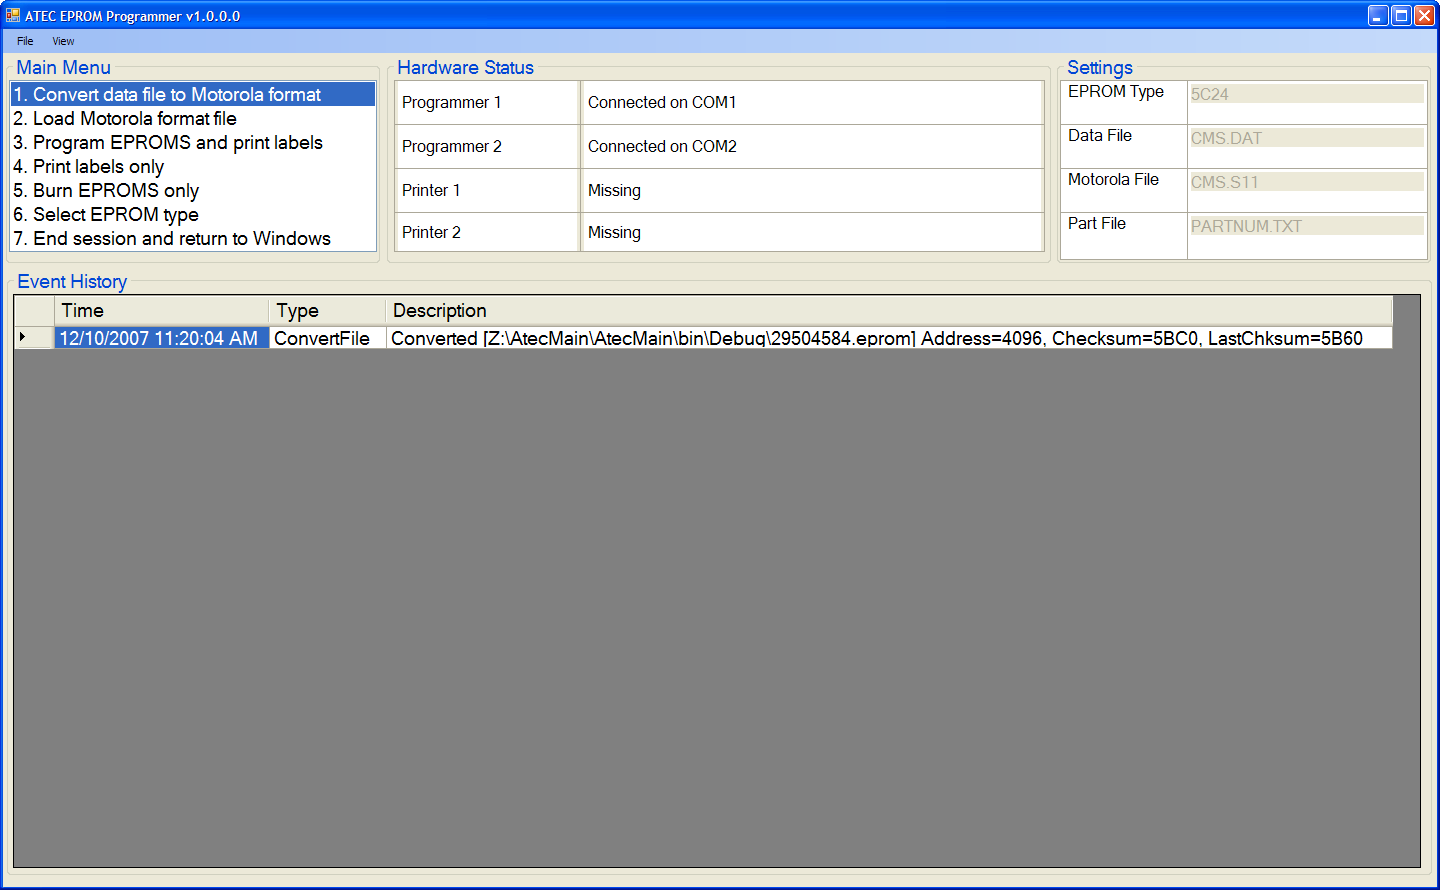Choose Load Motorola format file option

(193, 118)
